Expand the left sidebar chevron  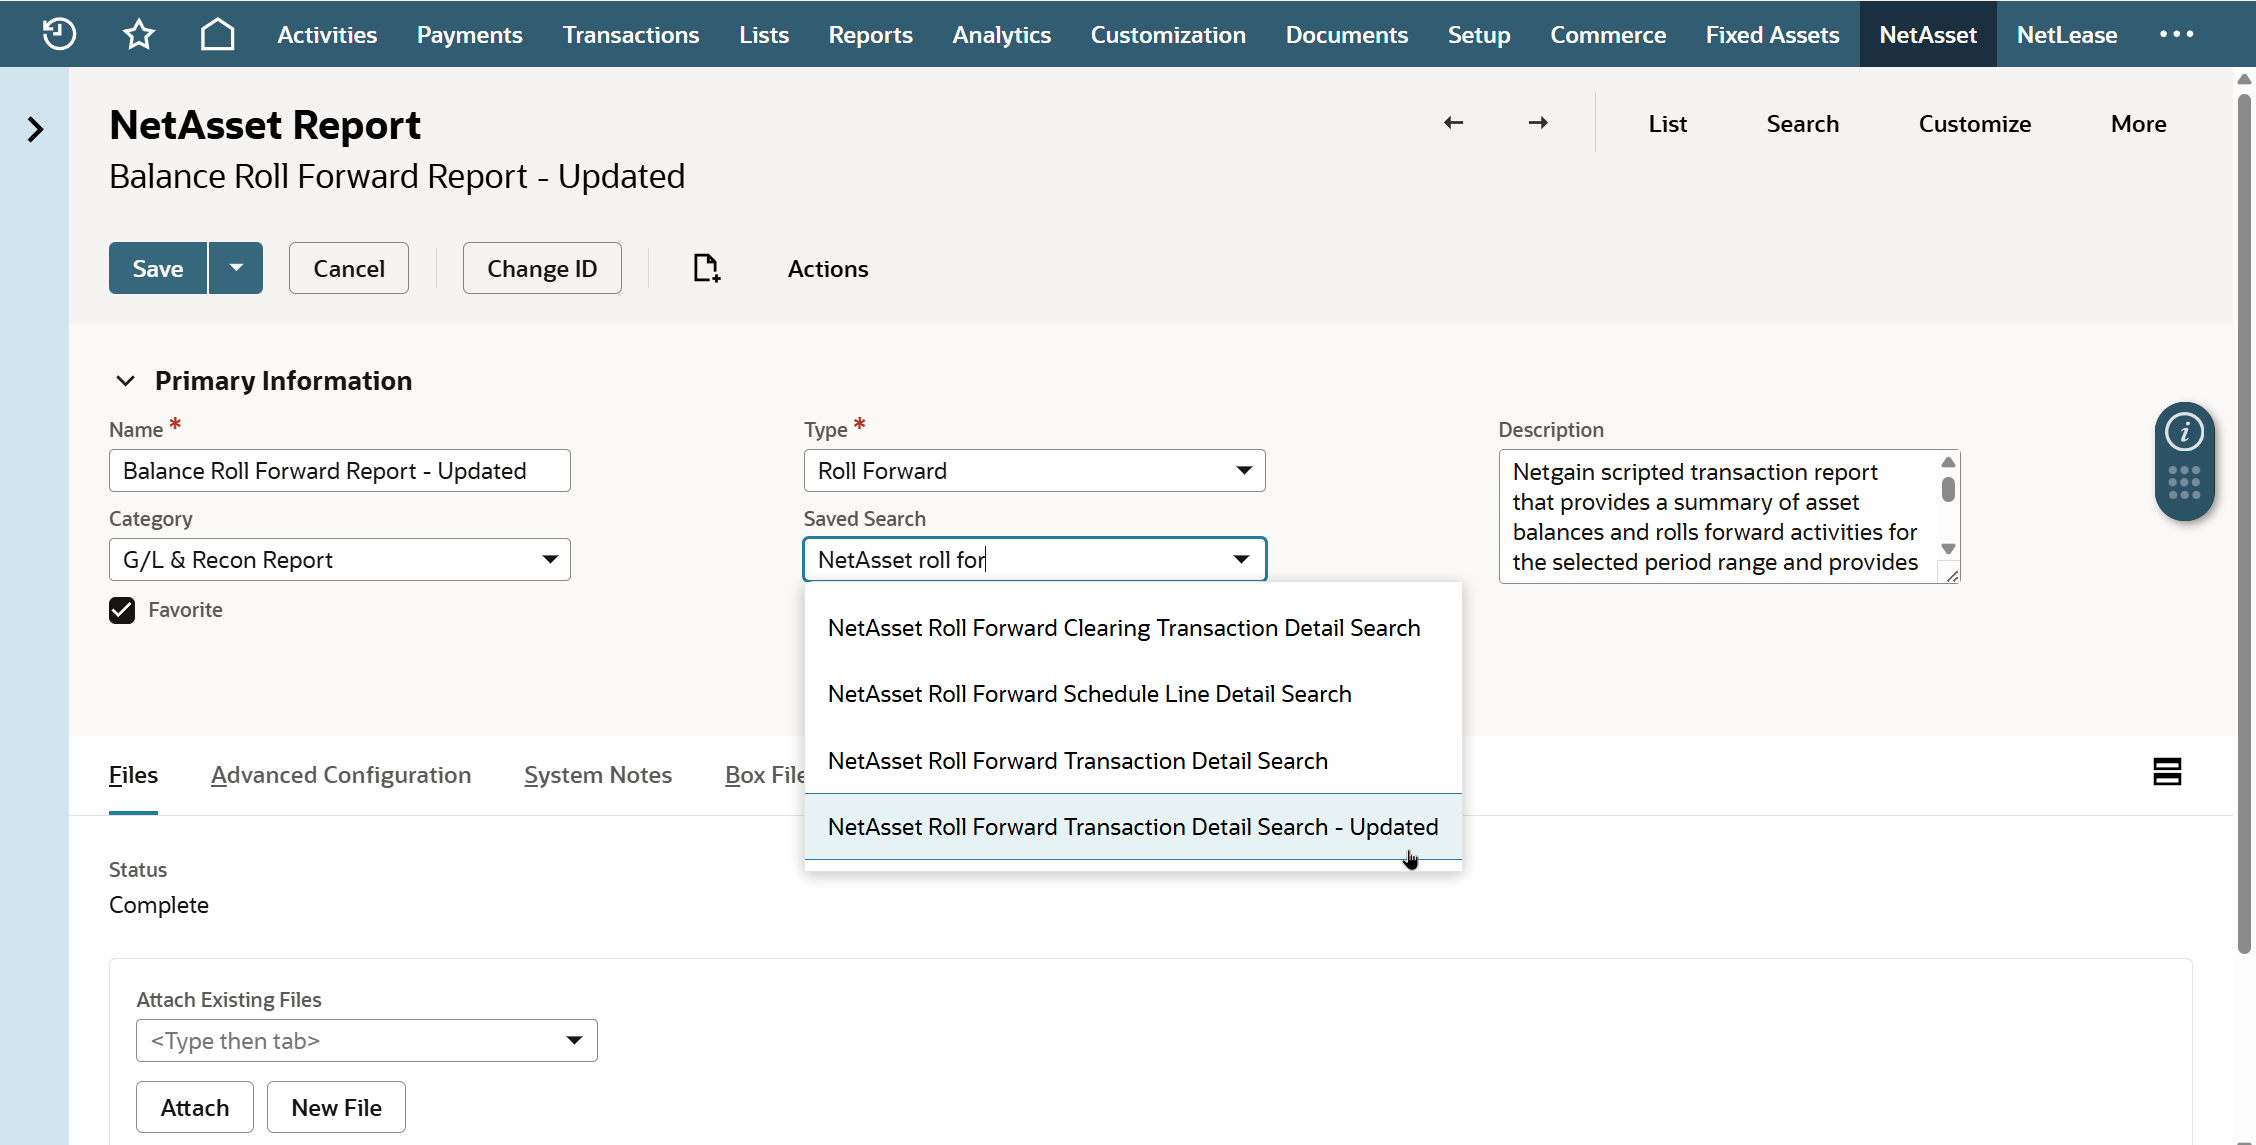(35, 129)
